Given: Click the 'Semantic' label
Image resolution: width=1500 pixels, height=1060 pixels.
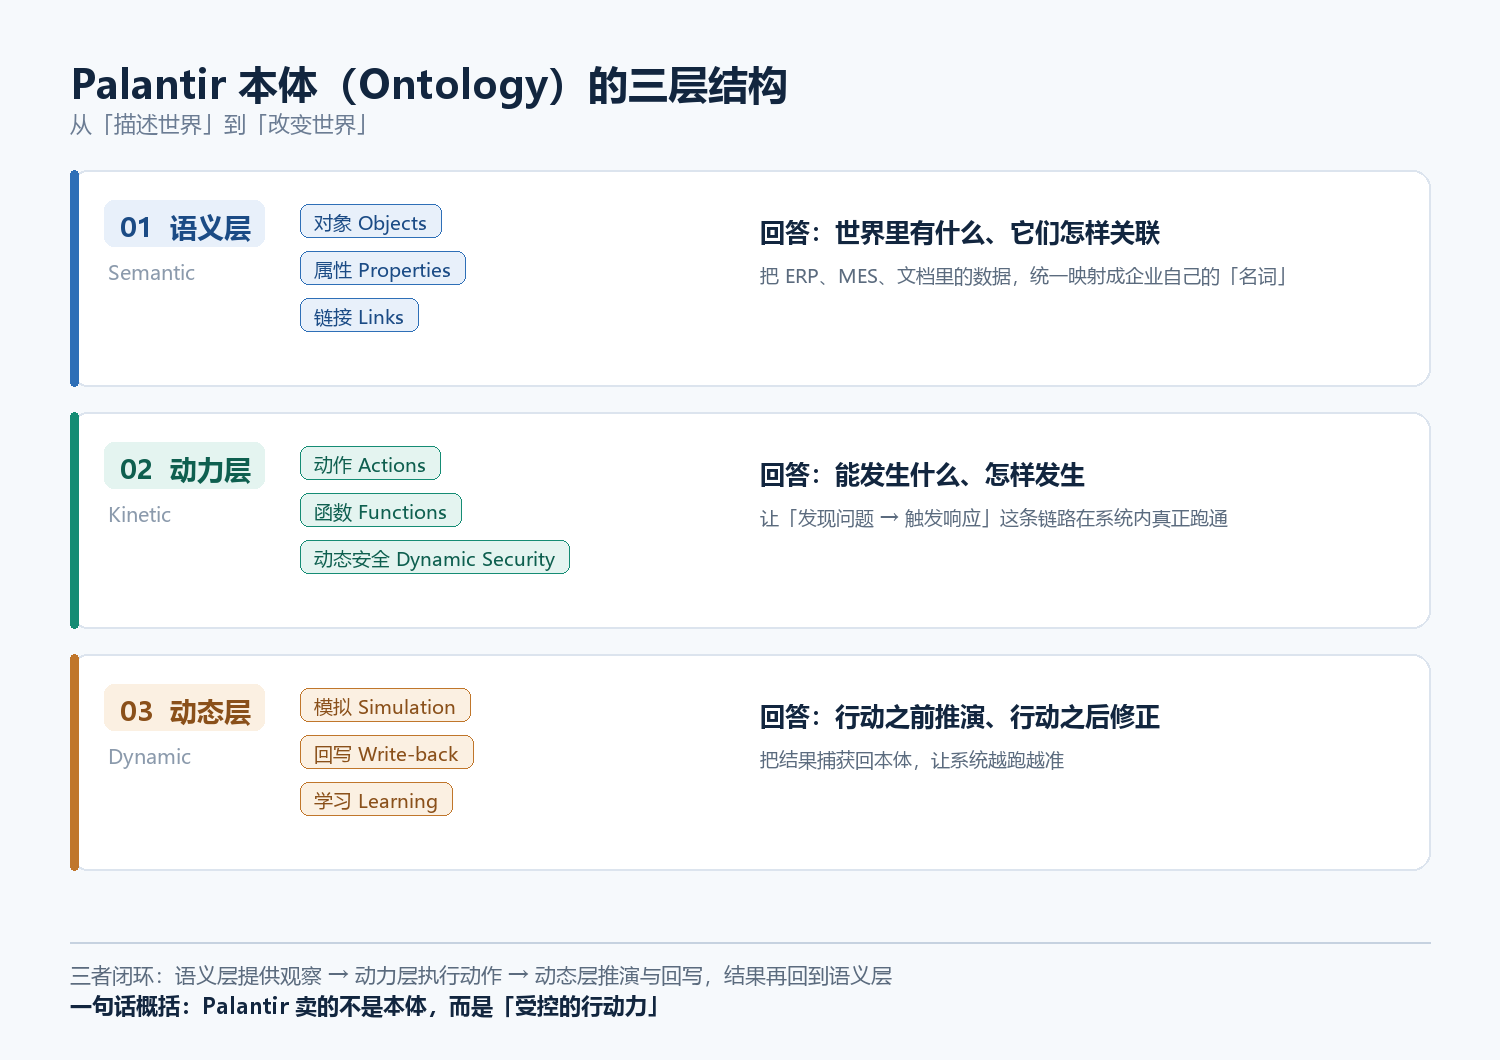Looking at the screenshot, I should pos(151,273).
